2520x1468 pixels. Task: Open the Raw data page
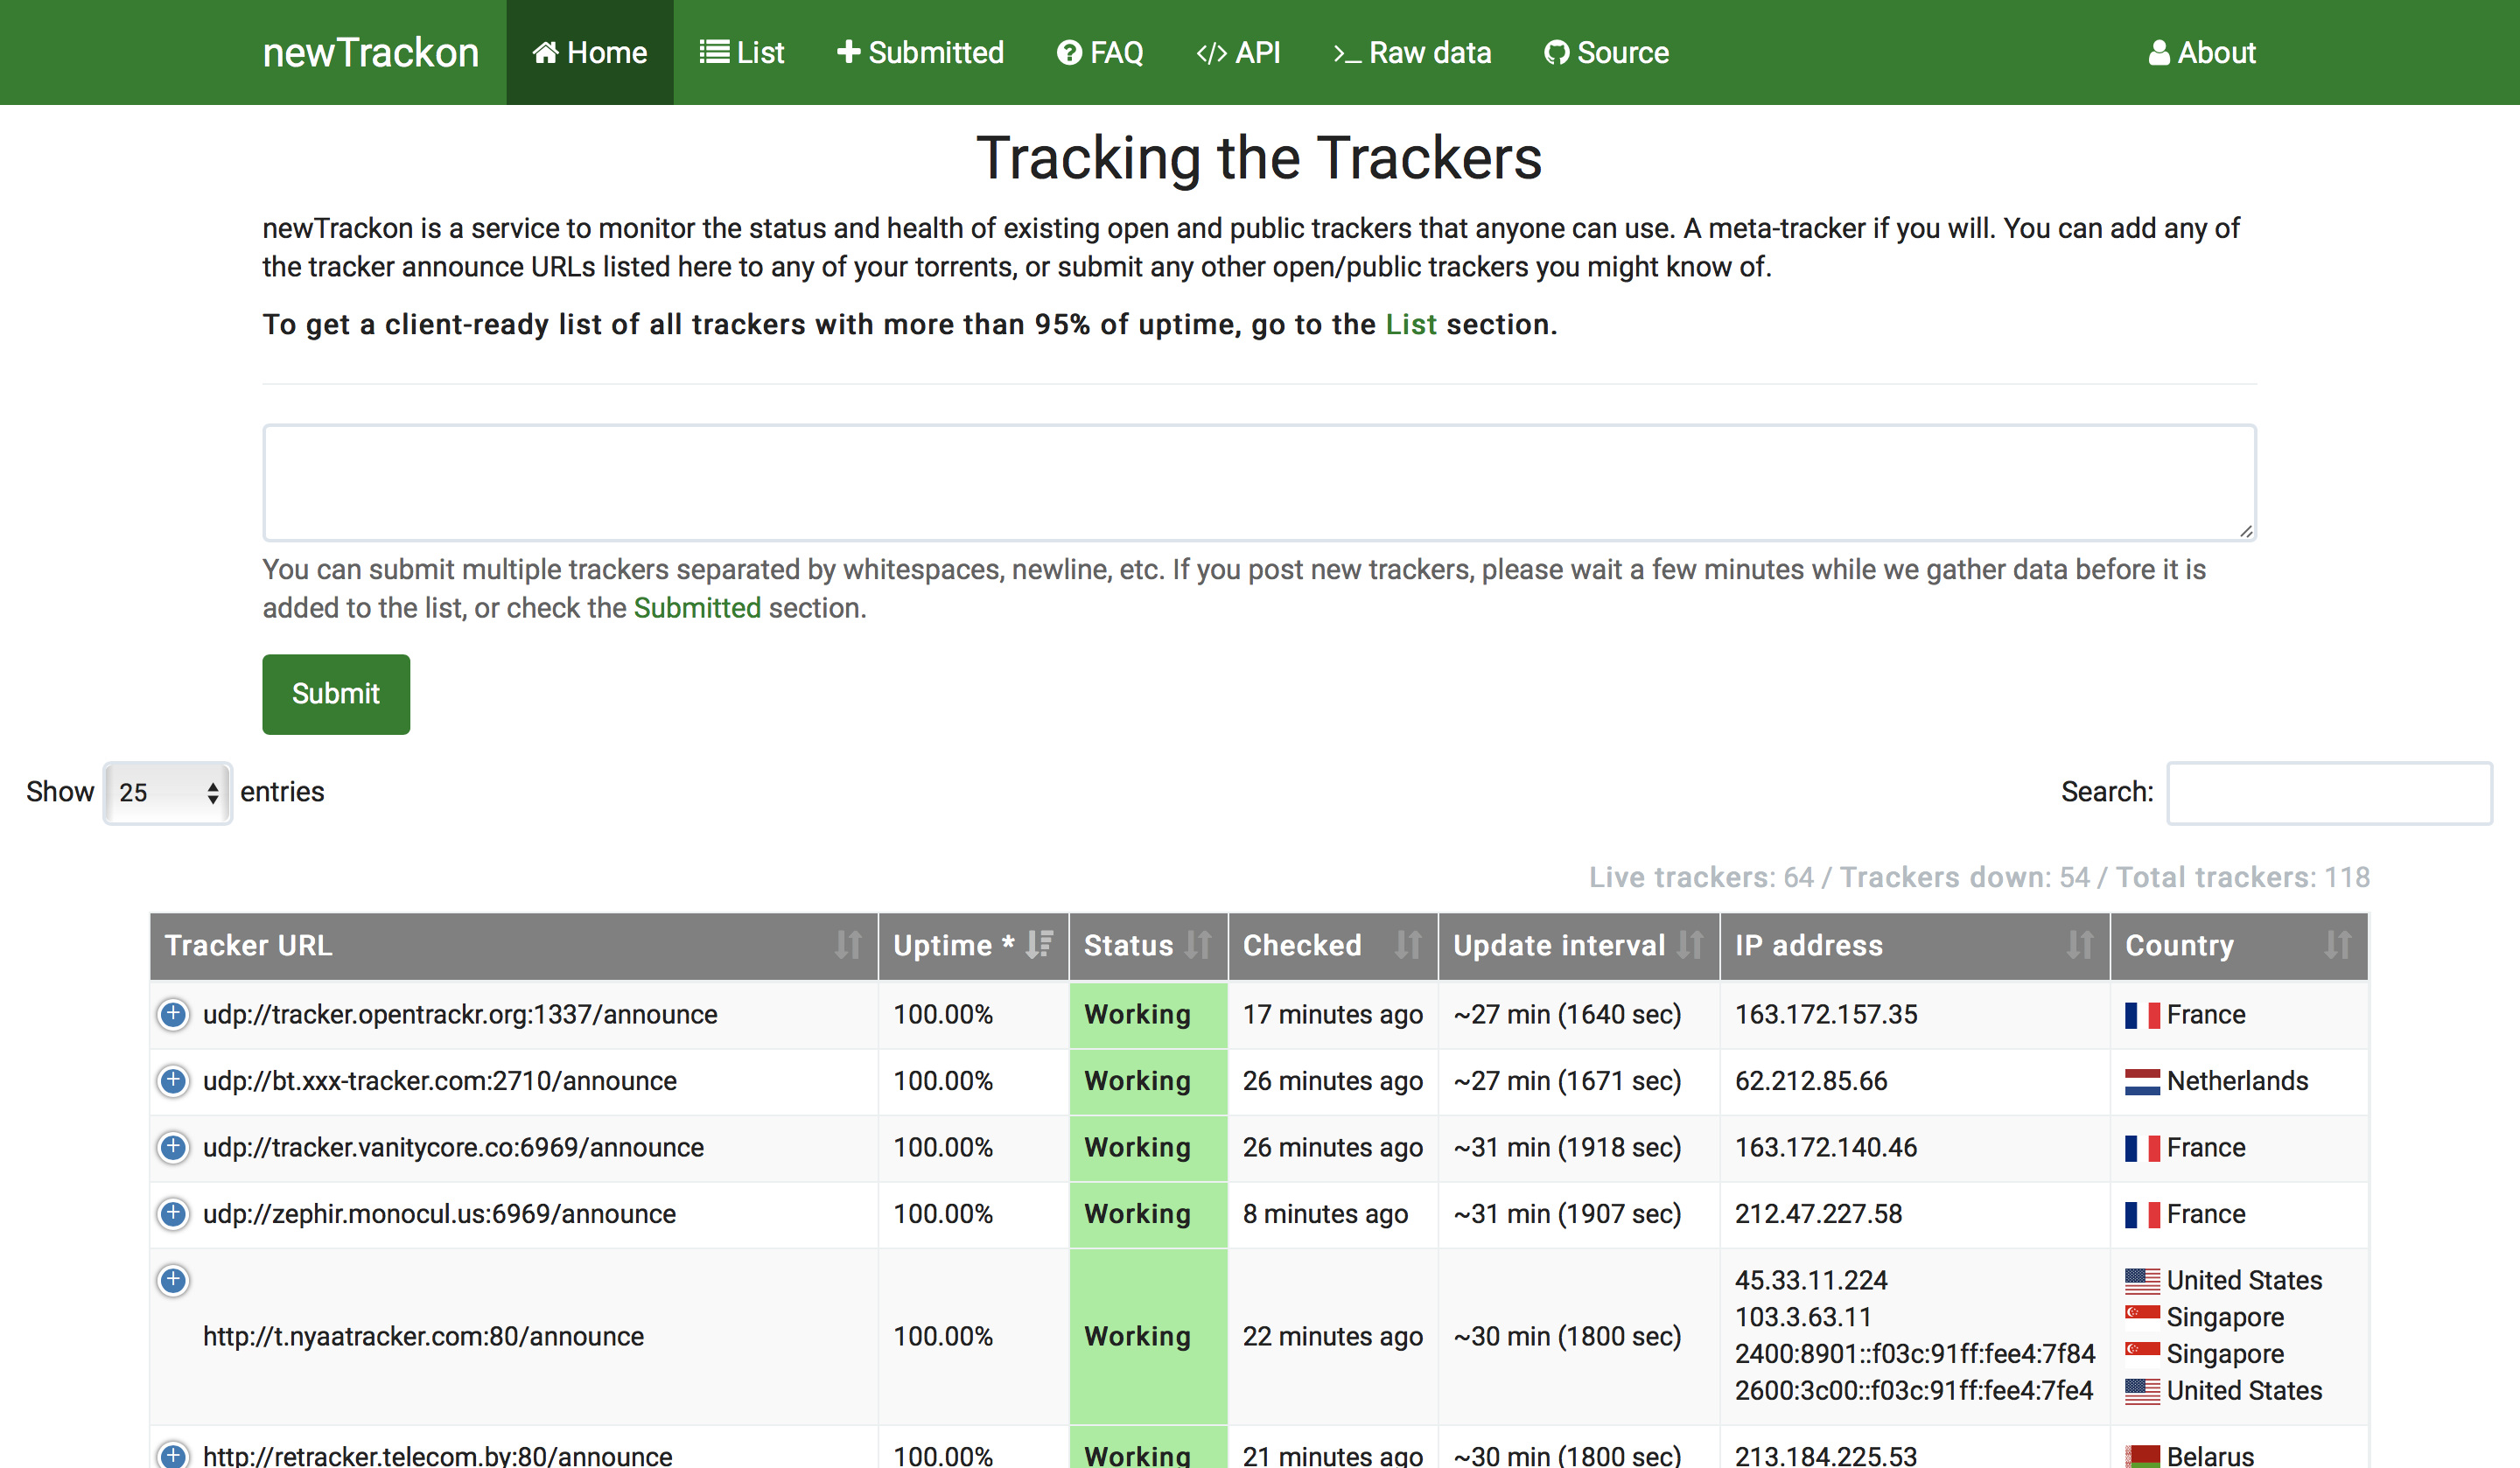(x=1412, y=52)
